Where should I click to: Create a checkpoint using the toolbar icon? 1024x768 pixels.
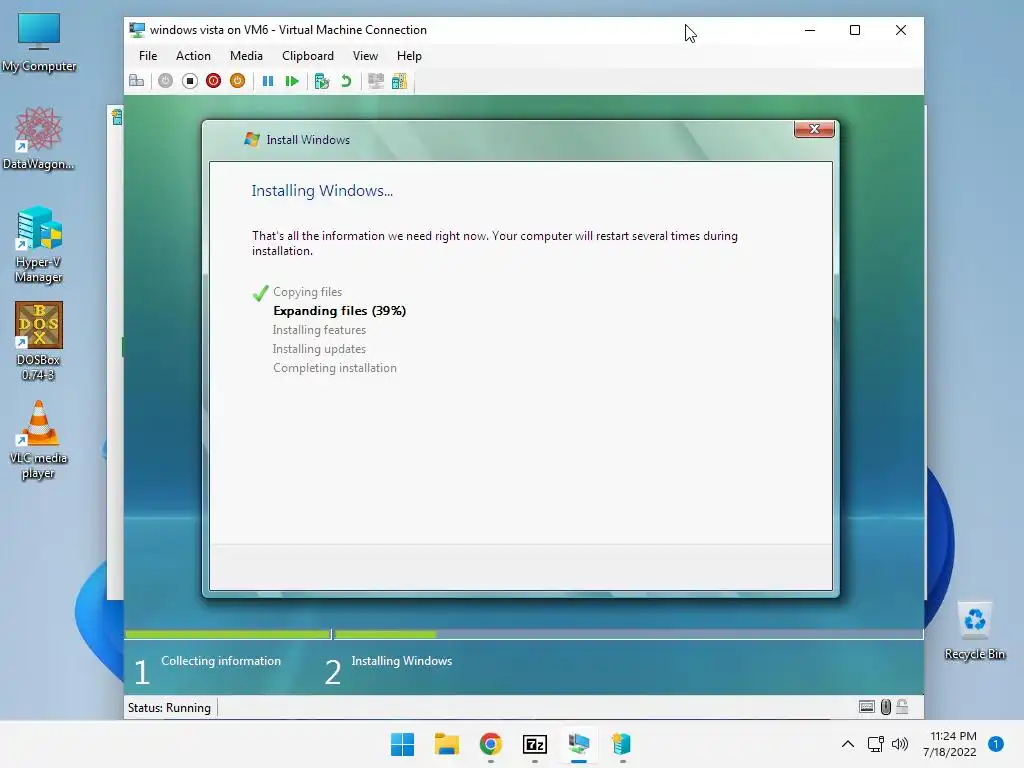coord(321,81)
